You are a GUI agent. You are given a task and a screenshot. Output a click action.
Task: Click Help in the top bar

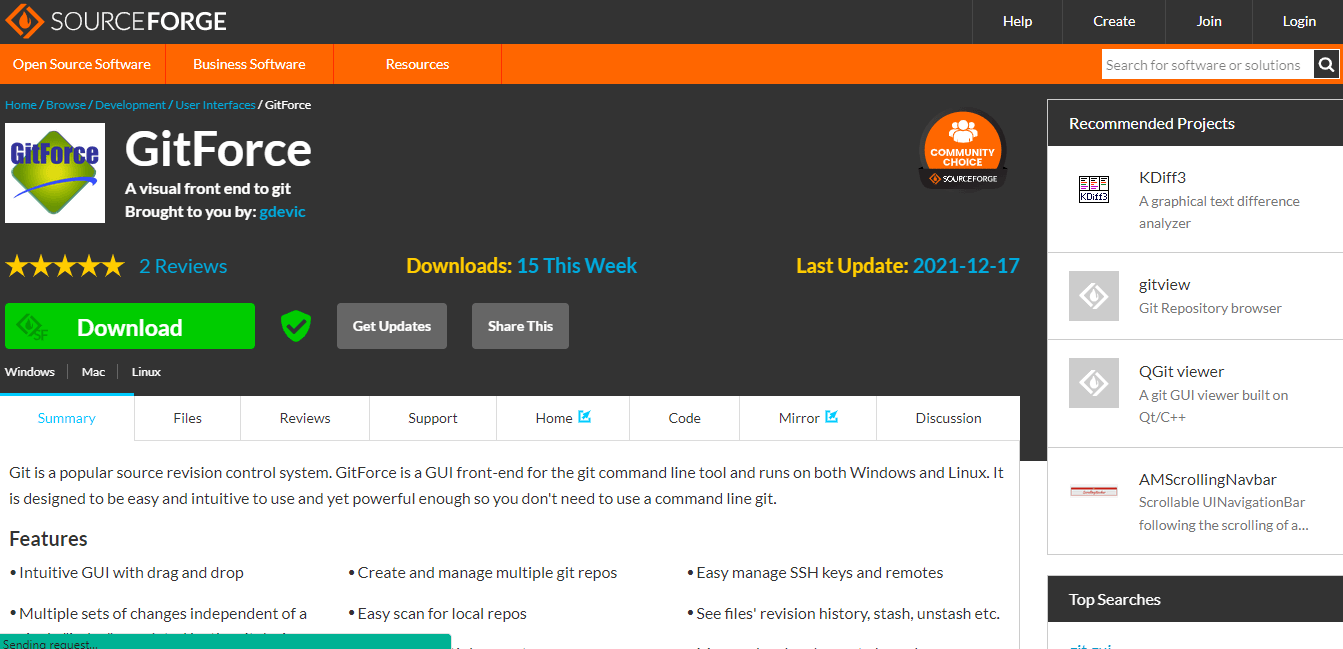tap(1017, 21)
